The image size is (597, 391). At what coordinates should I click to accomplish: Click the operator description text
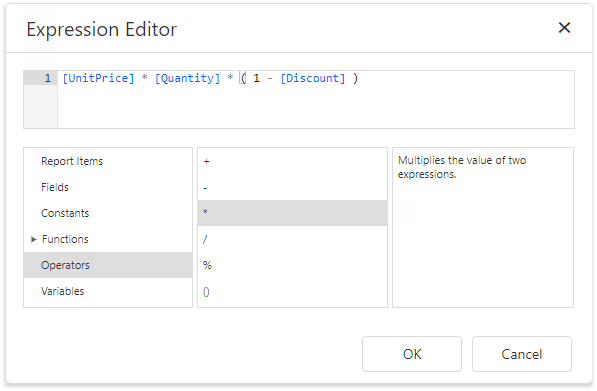462,167
